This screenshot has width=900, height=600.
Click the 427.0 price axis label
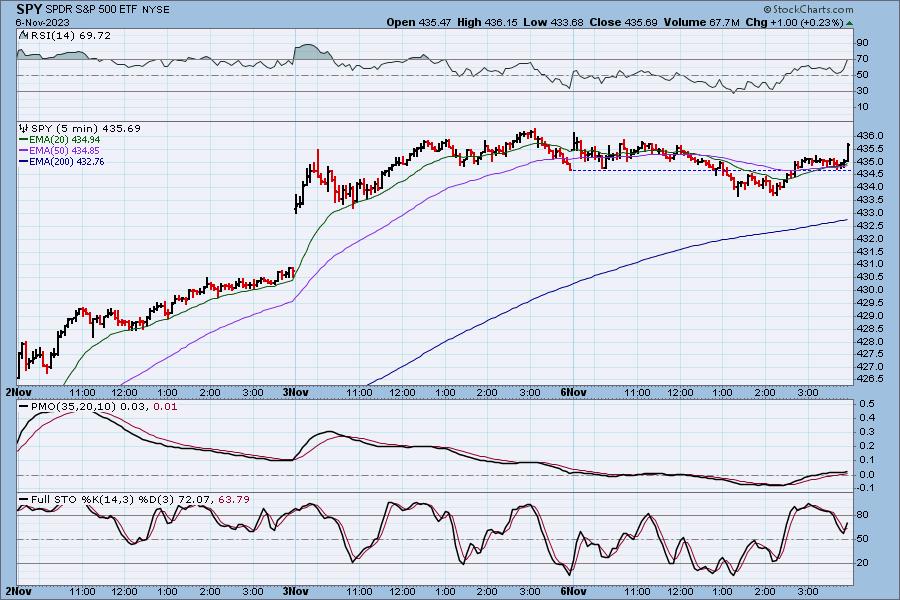870,367
